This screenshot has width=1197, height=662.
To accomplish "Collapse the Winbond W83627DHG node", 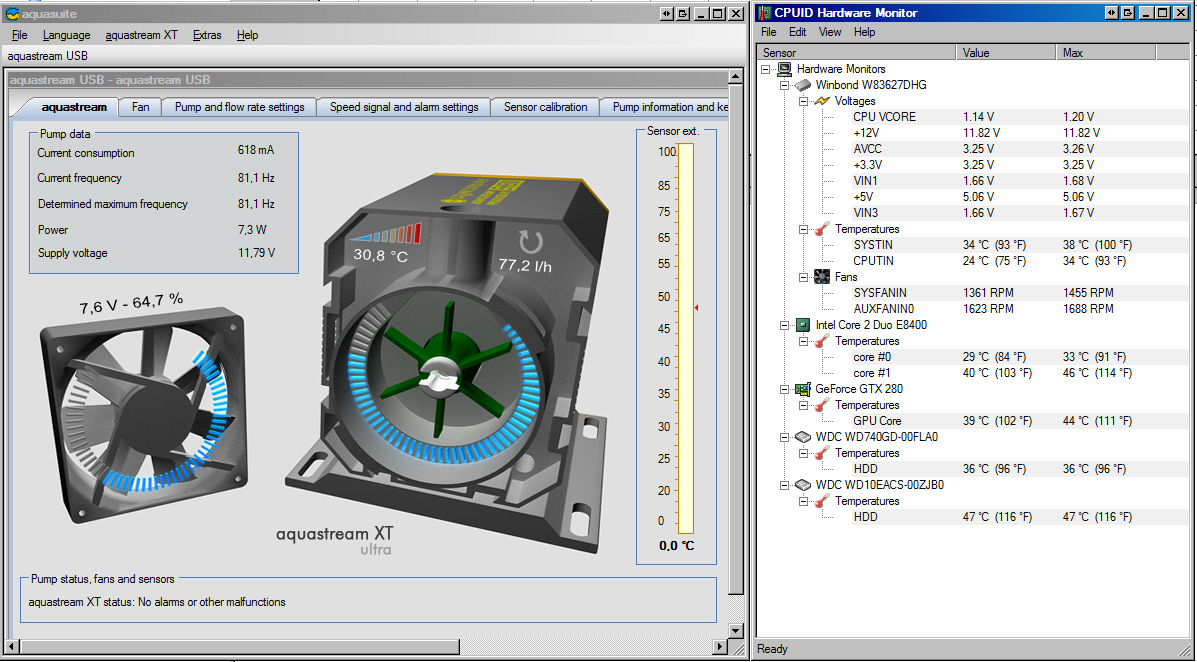I will 784,85.
